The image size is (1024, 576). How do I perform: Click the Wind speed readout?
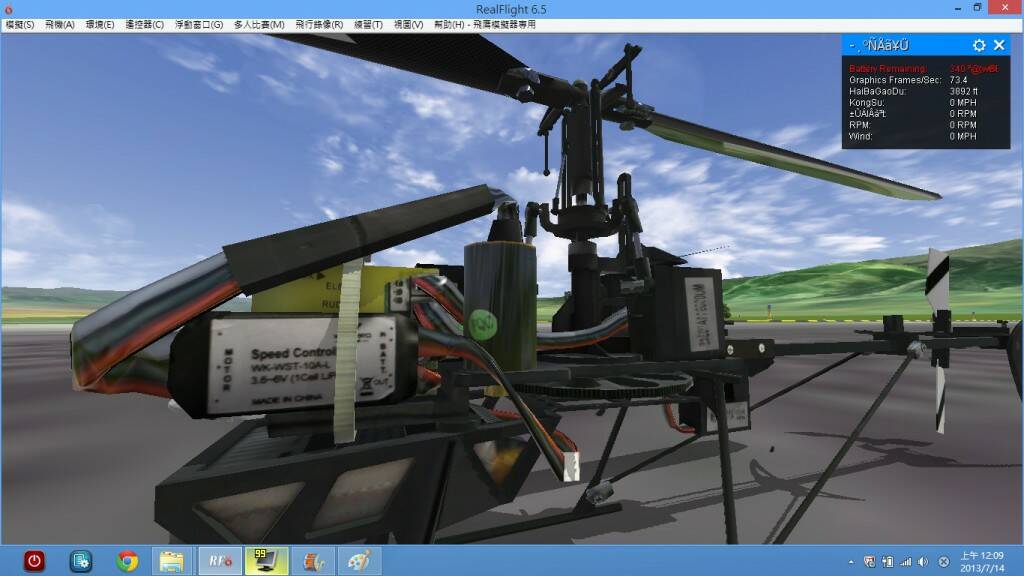tap(913, 136)
